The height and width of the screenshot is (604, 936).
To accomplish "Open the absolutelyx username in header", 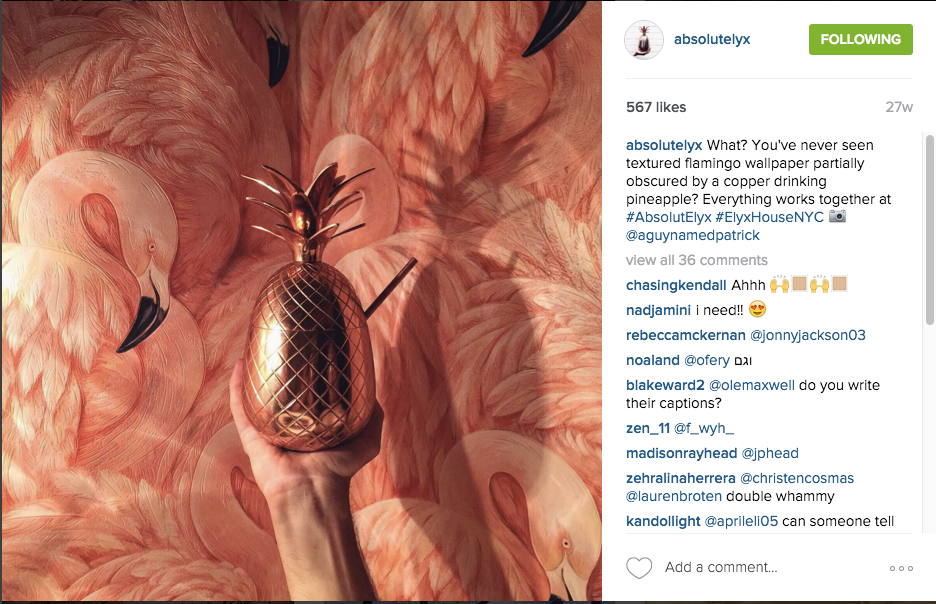I will tap(712, 39).
